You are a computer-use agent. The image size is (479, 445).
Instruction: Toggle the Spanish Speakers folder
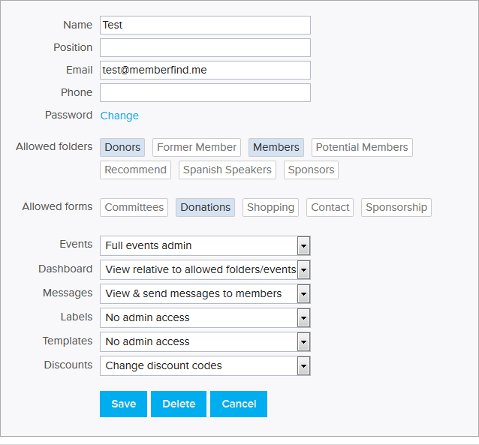coord(227,170)
